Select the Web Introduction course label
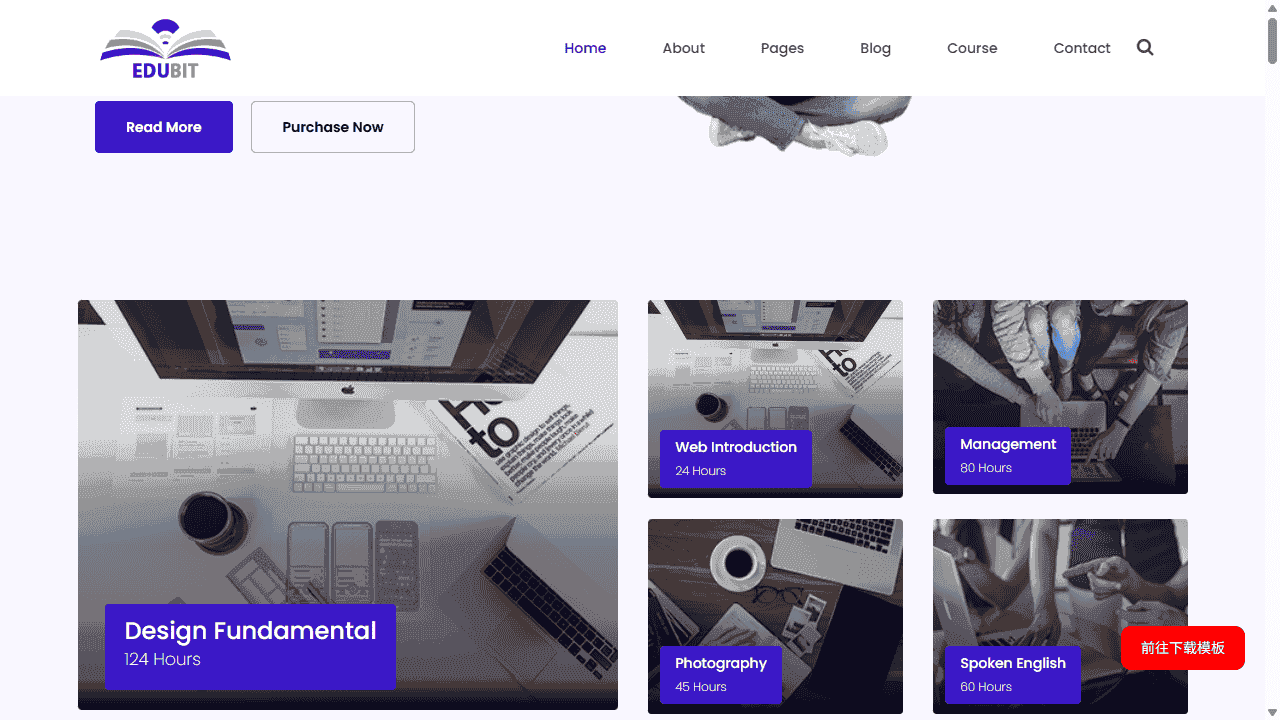This screenshot has height=720, width=1280. pos(735,458)
